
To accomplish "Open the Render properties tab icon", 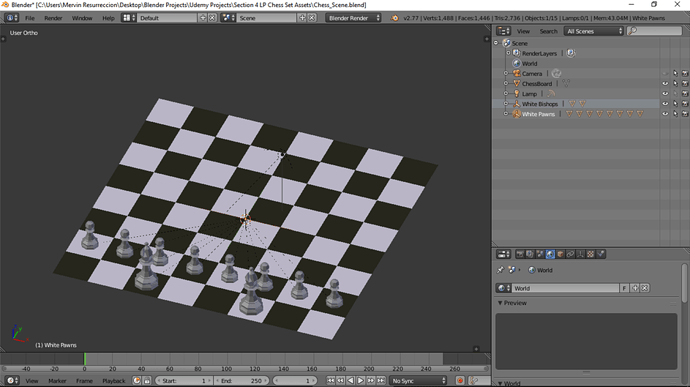I will tap(520, 254).
